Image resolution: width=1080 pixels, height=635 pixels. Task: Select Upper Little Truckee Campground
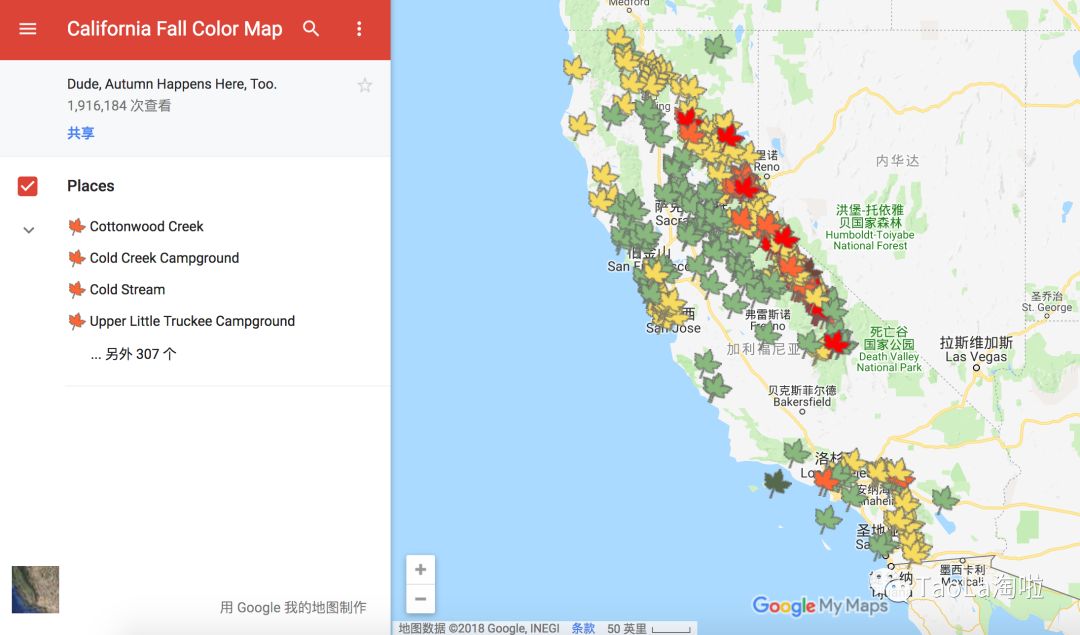[191, 322]
